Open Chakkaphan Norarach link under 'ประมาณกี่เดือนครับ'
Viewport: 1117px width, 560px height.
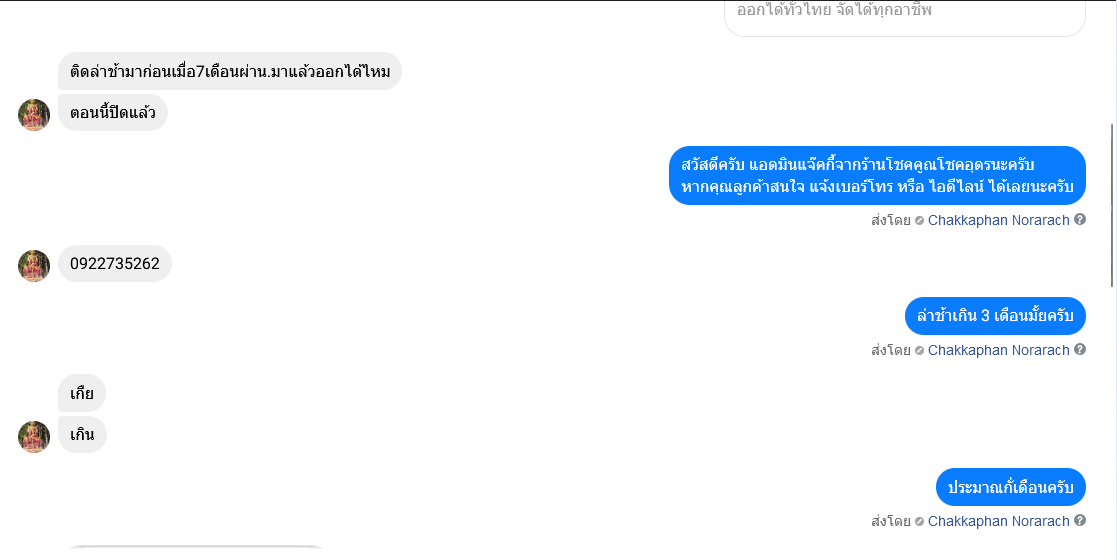point(998,521)
